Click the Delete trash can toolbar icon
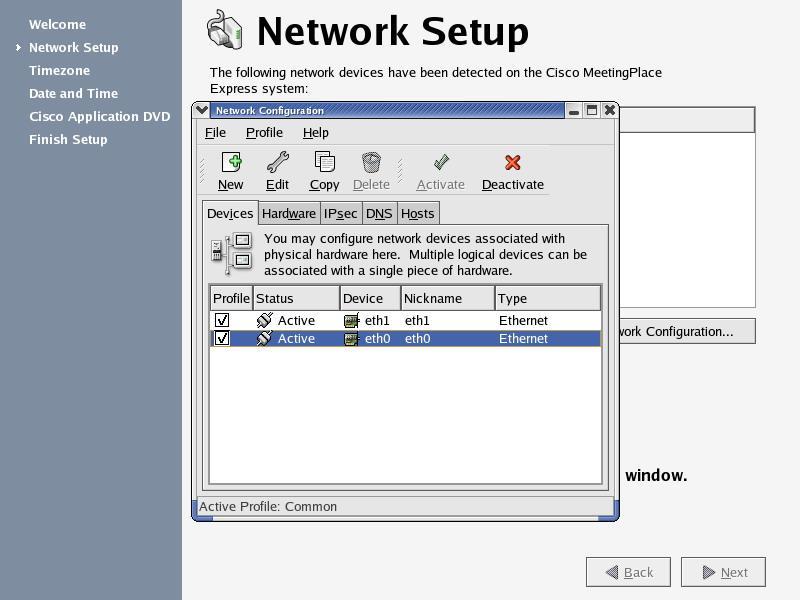 click(x=371, y=163)
